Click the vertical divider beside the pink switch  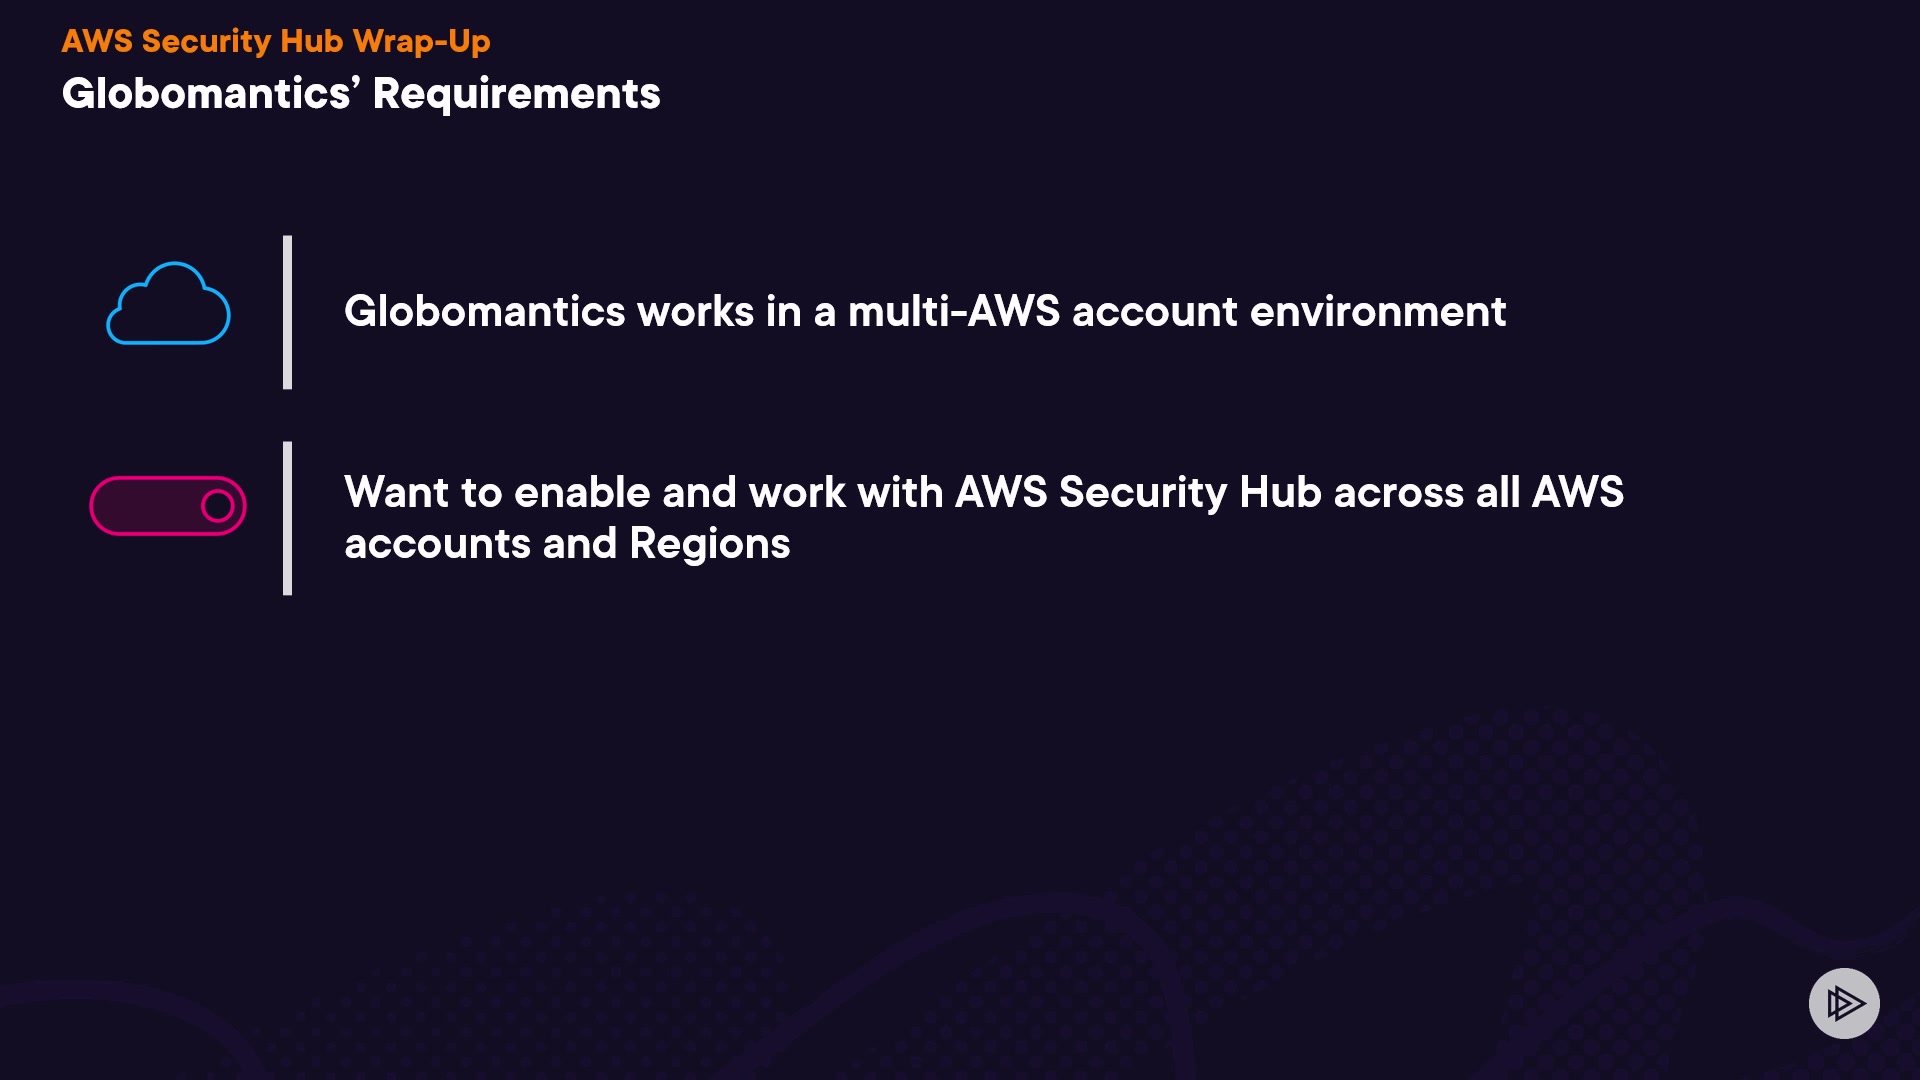(288, 518)
